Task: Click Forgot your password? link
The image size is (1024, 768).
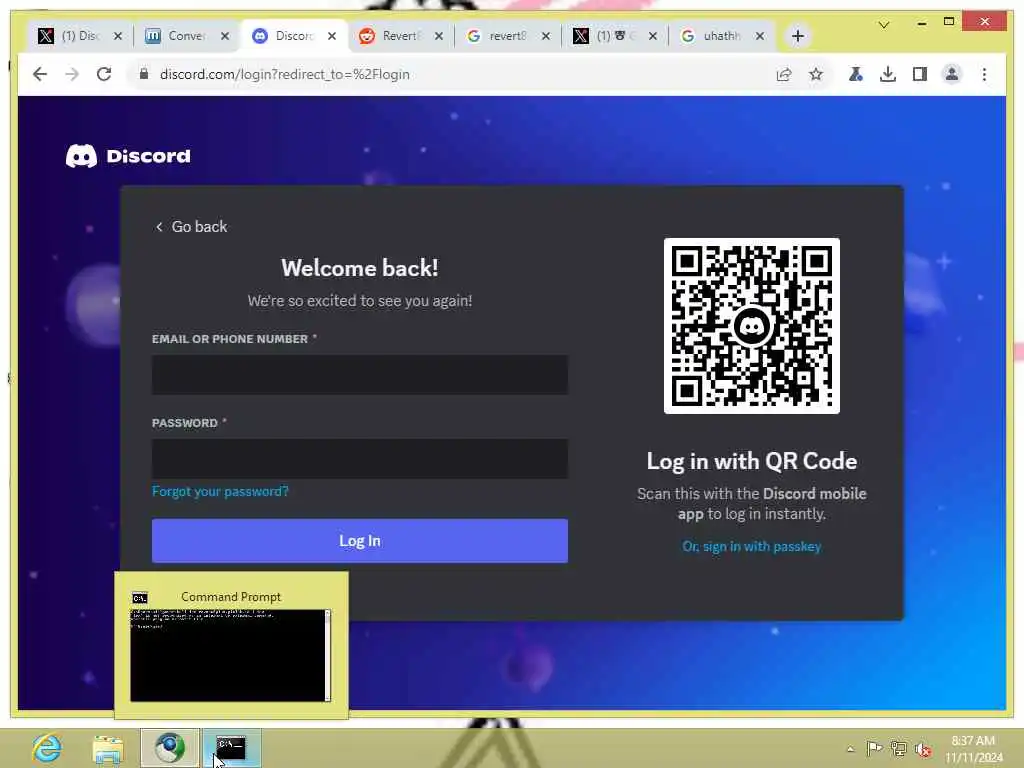Action: click(x=220, y=491)
